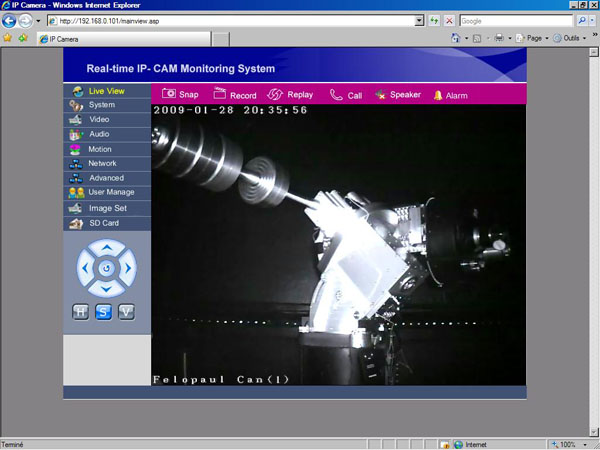Toggle the V button below the pan control

pyautogui.click(x=126, y=312)
